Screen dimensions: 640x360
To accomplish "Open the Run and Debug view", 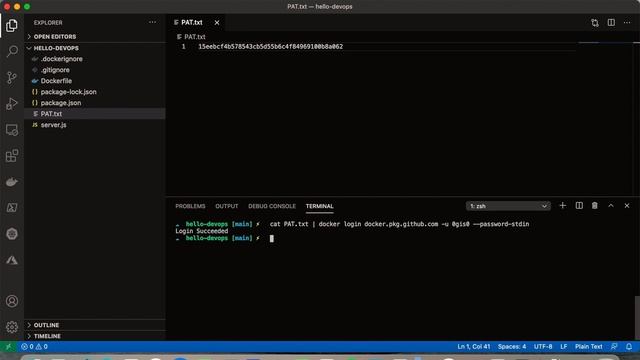I will click(12, 104).
